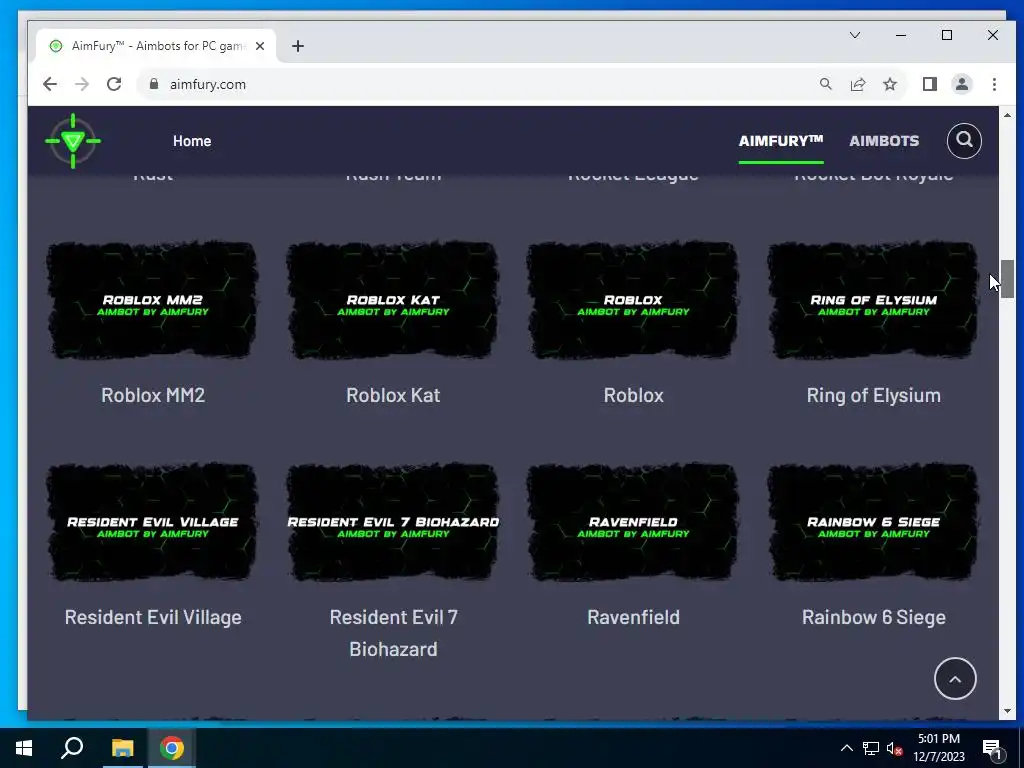
Task: Open Chrome zoom magnifier icon in address bar
Action: (825, 84)
